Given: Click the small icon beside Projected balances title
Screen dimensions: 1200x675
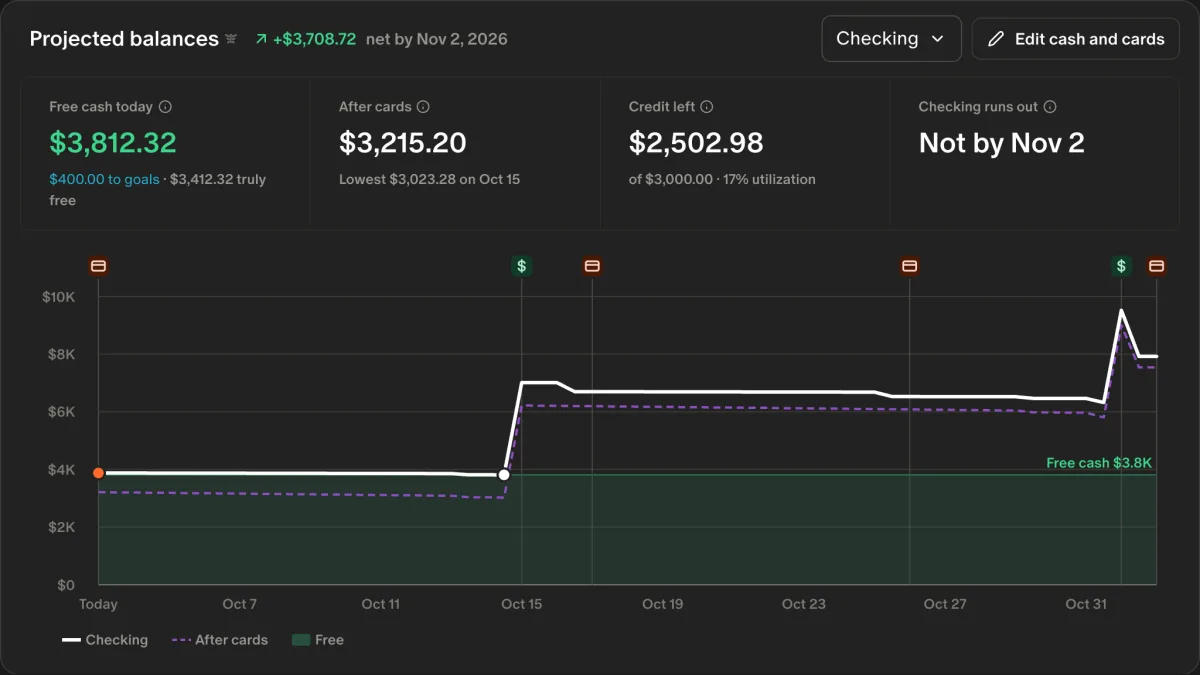Looking at the screenshot, I should [x=231, y=39].
